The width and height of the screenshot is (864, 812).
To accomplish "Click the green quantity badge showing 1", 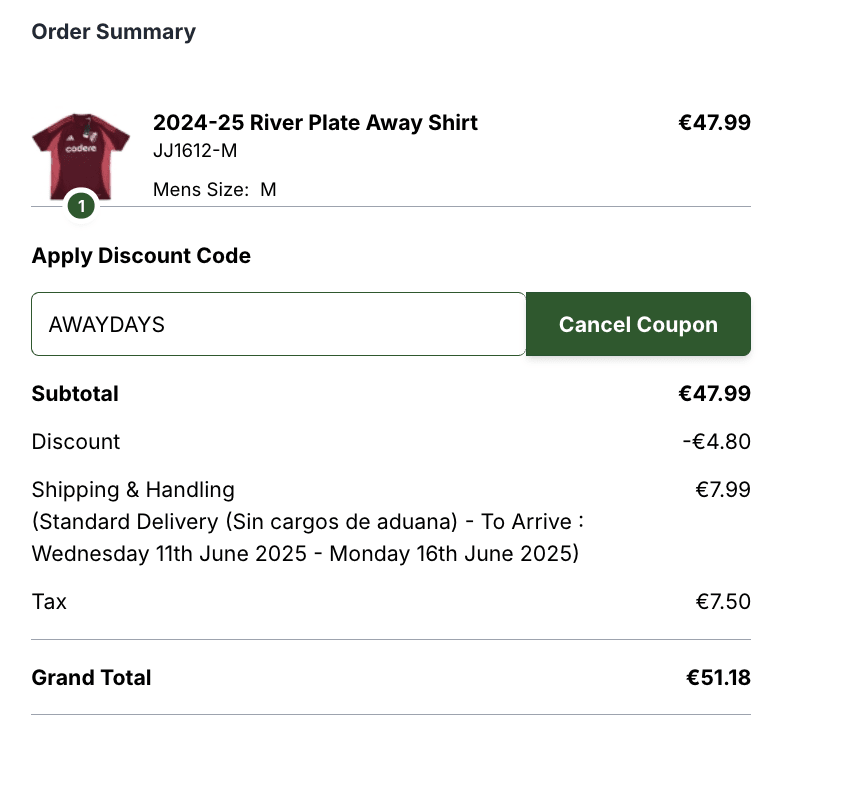I will 81,207.
